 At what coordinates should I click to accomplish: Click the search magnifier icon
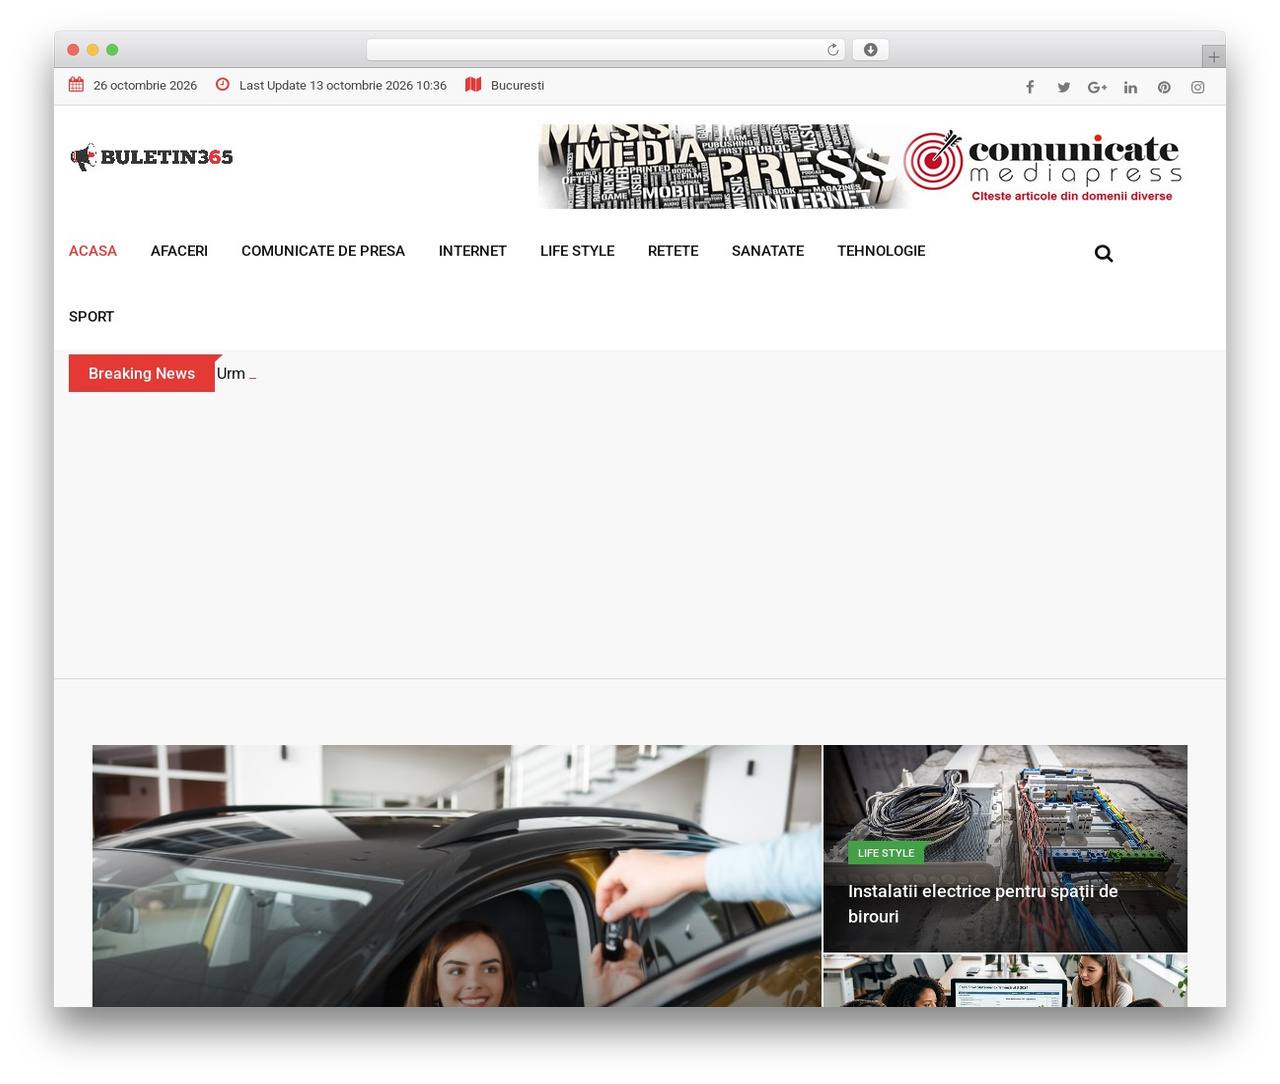click(x=1103, y=253)
